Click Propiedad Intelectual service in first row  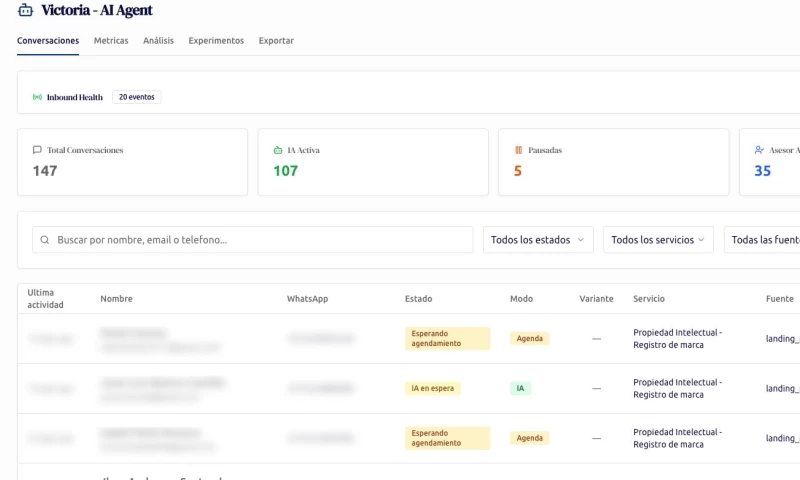678,338
